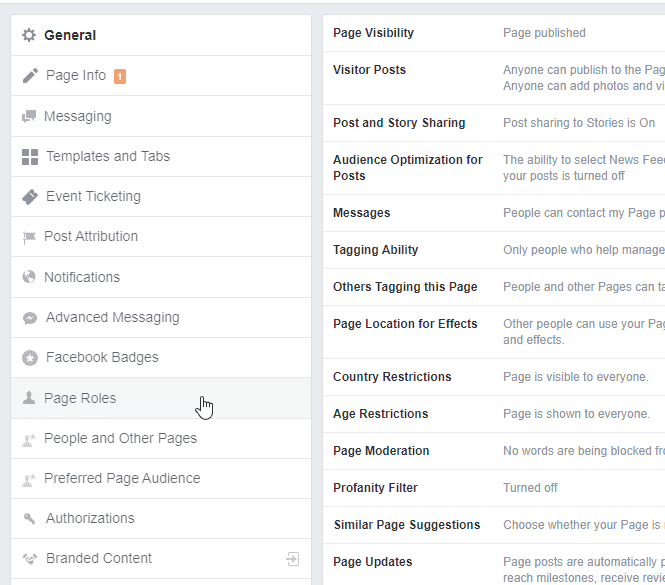Click the Event Ticketing ticket icon
This screenshot has height=585, width=665.
coord(30,197)
